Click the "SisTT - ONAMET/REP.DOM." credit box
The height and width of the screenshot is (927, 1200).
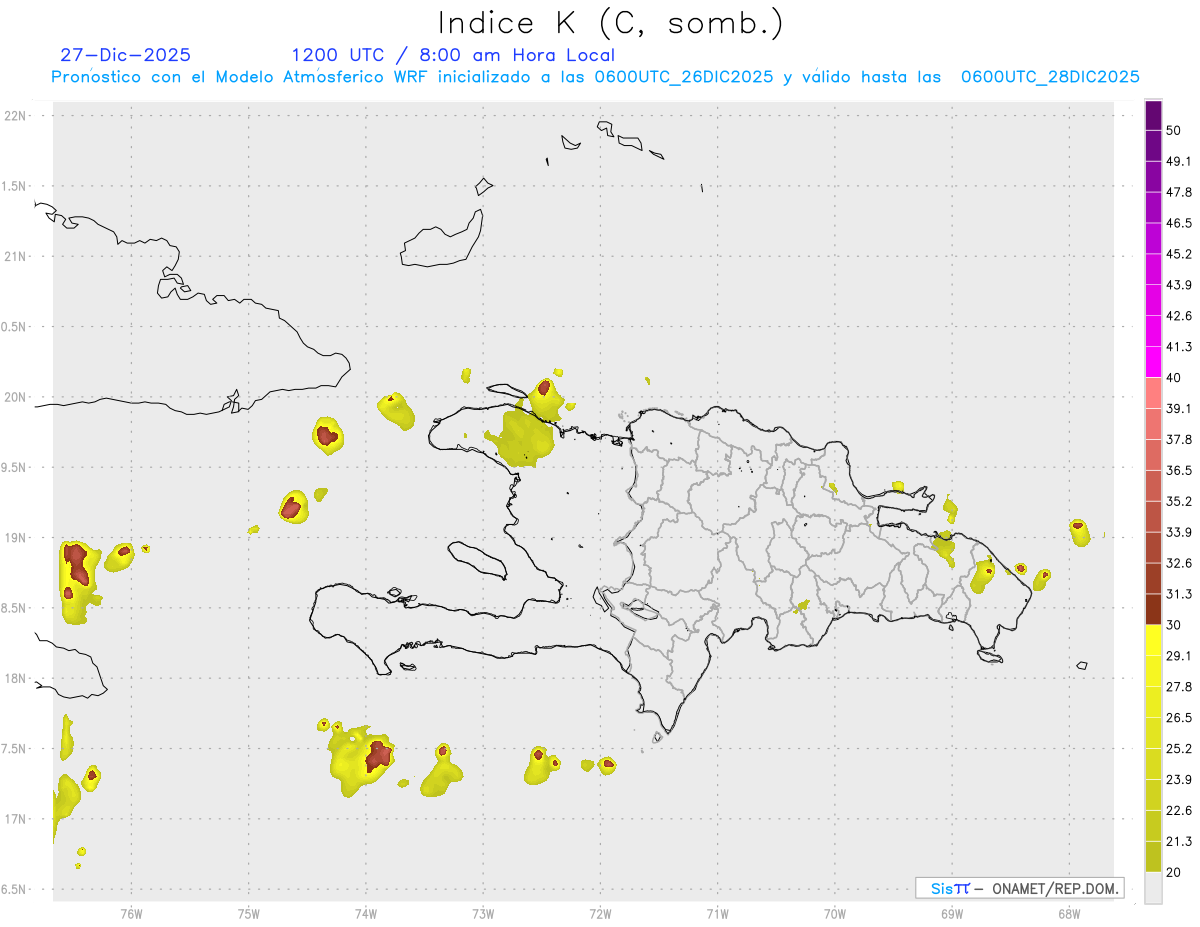(1019, 888)
